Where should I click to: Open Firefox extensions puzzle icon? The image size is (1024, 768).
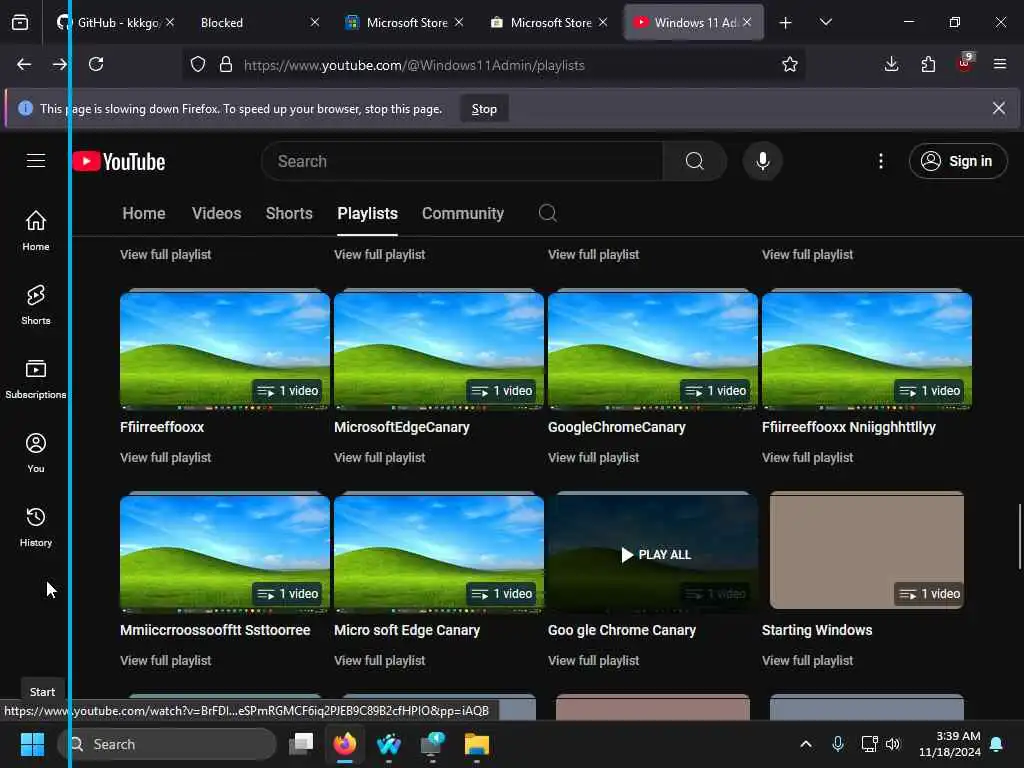928,64
